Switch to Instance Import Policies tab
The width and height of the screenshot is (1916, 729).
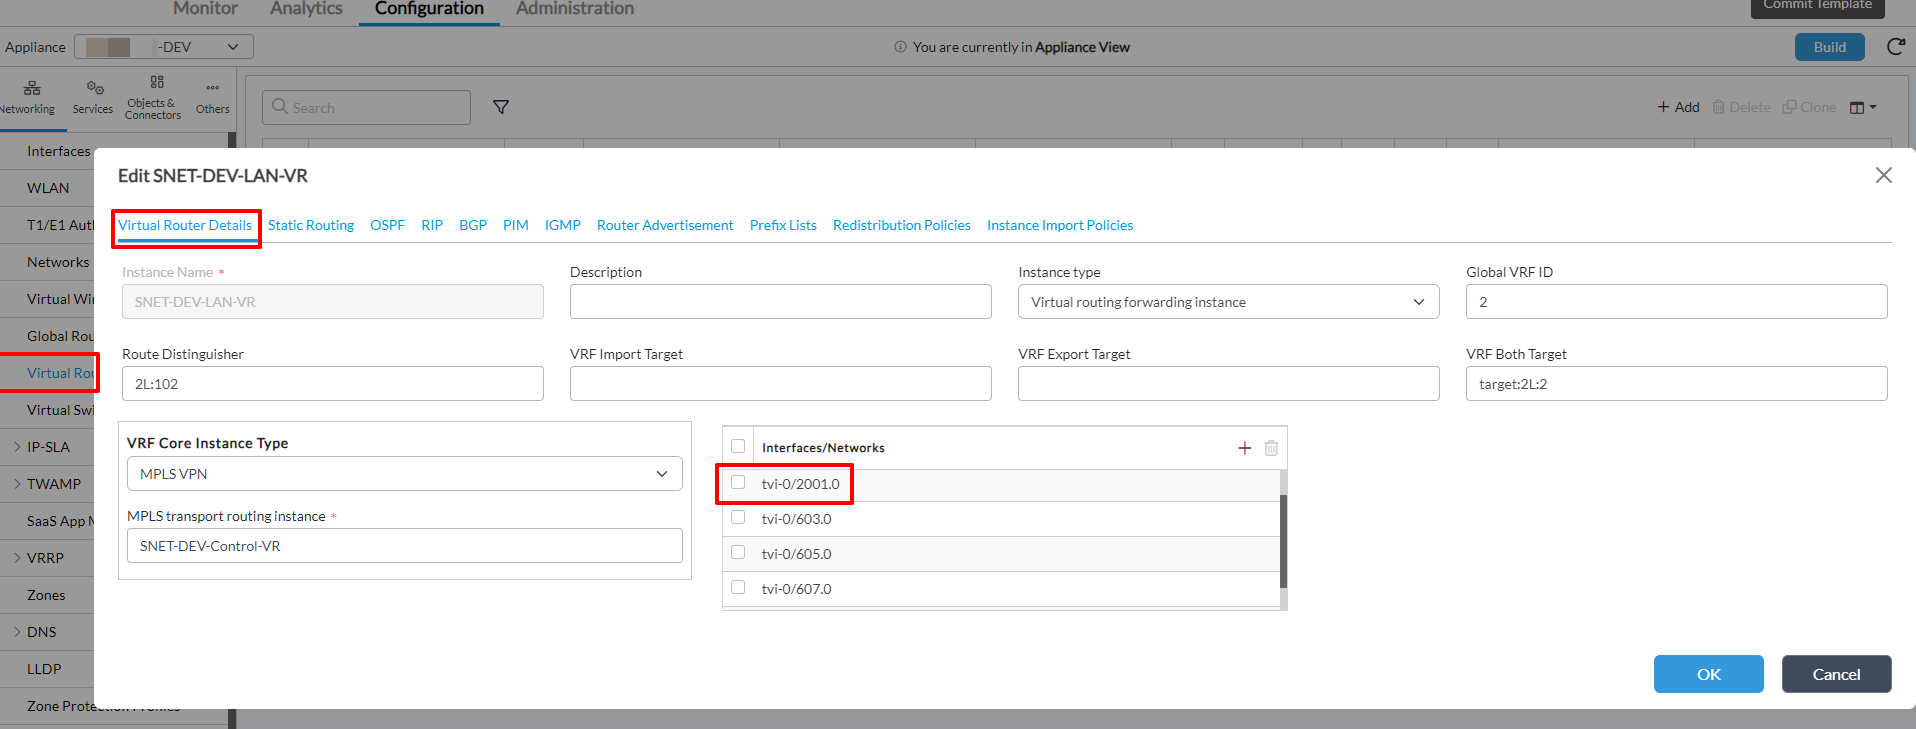[1060, 225]
